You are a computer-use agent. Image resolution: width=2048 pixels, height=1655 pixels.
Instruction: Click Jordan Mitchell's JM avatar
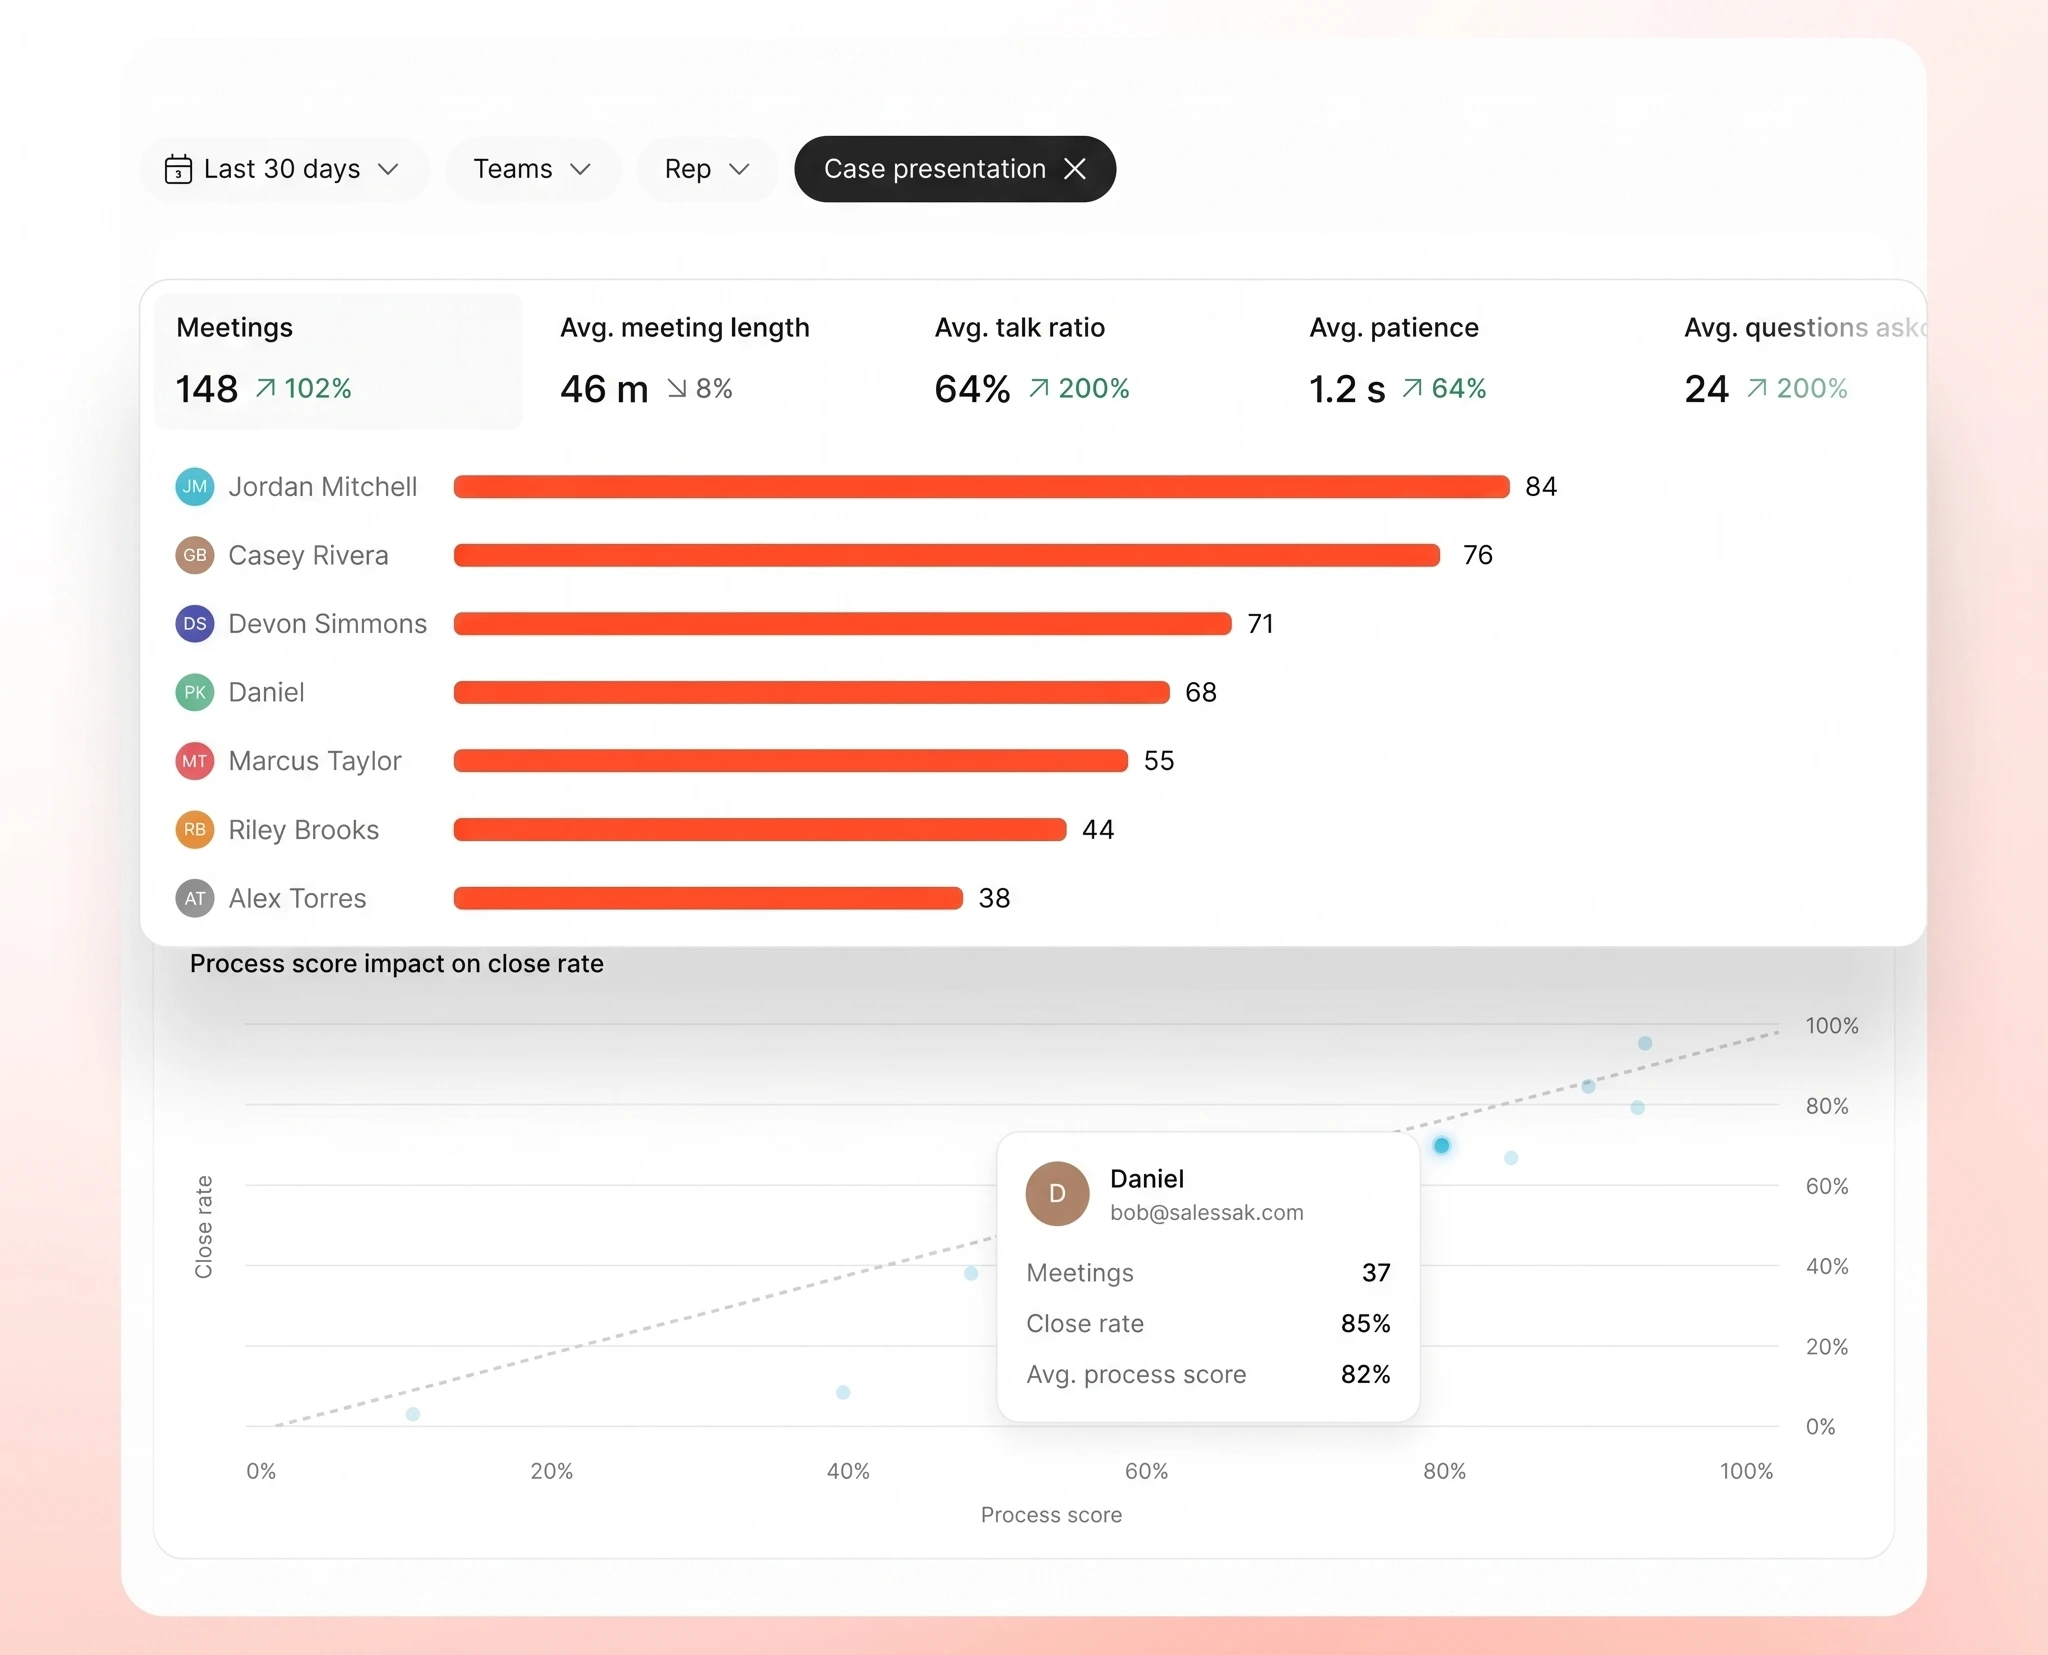195,487
